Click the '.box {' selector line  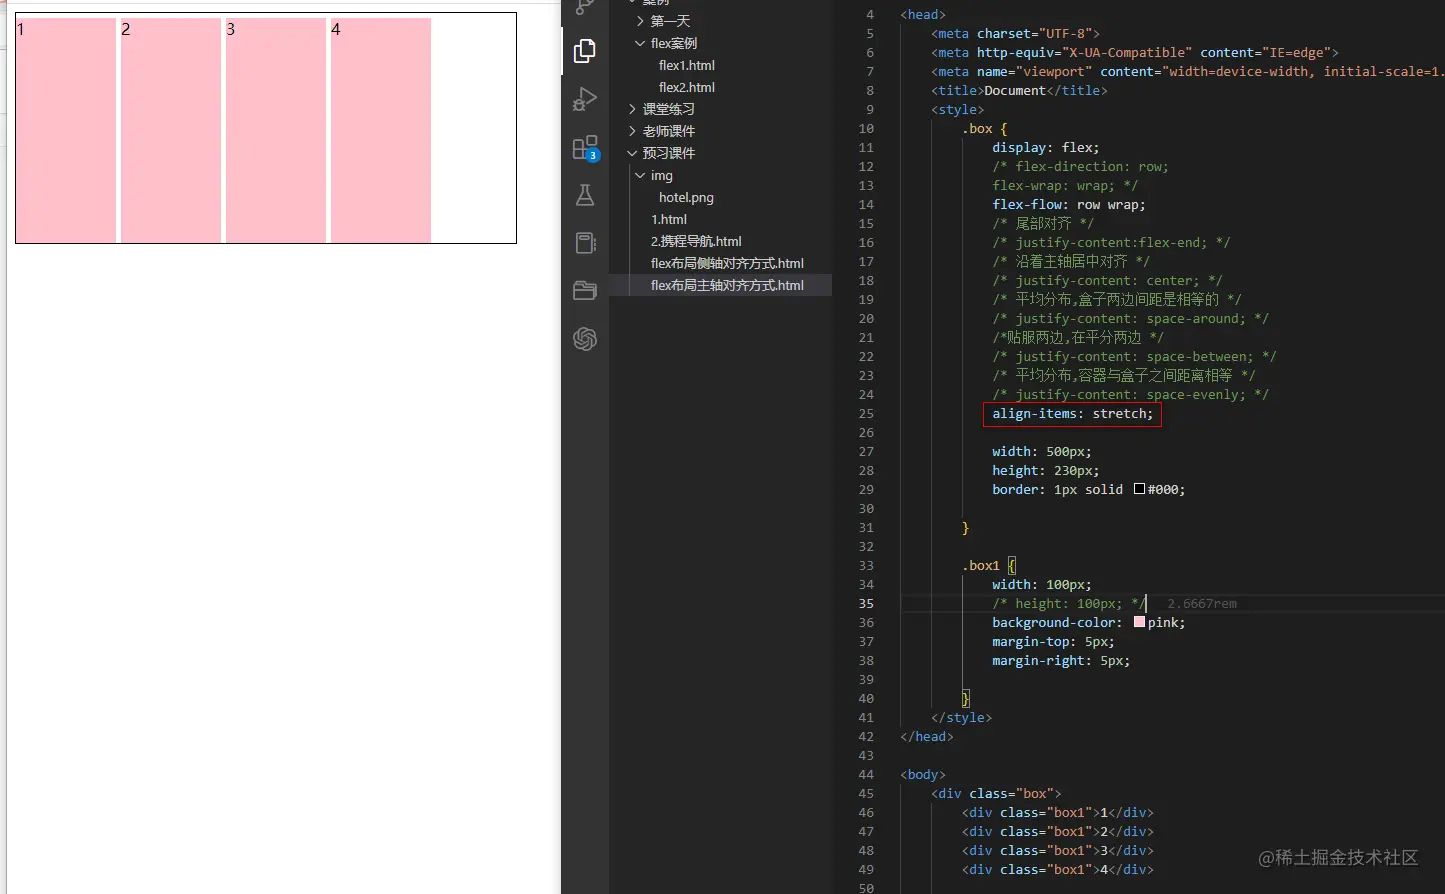(x=985, y=128)
